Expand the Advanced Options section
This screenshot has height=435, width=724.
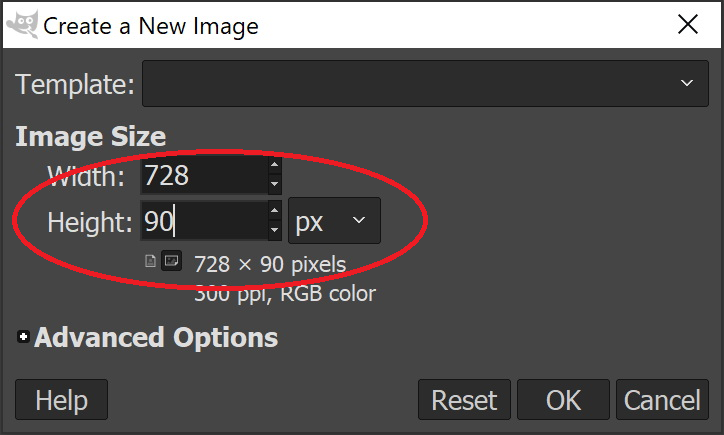(x=23, y=338)
